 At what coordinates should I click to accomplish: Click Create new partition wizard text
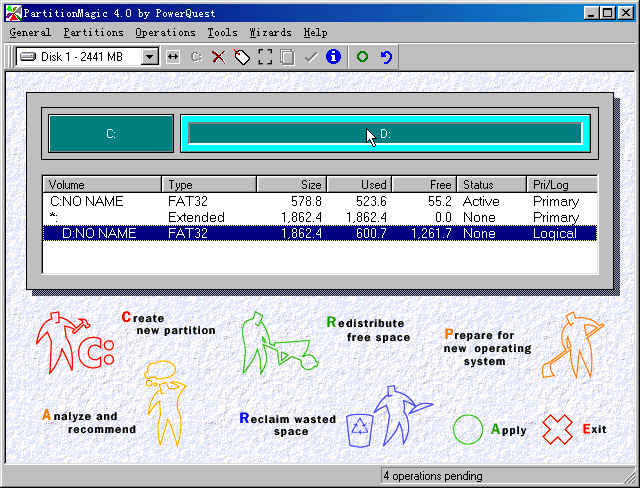pyautogui.click(x=169, y=324)
